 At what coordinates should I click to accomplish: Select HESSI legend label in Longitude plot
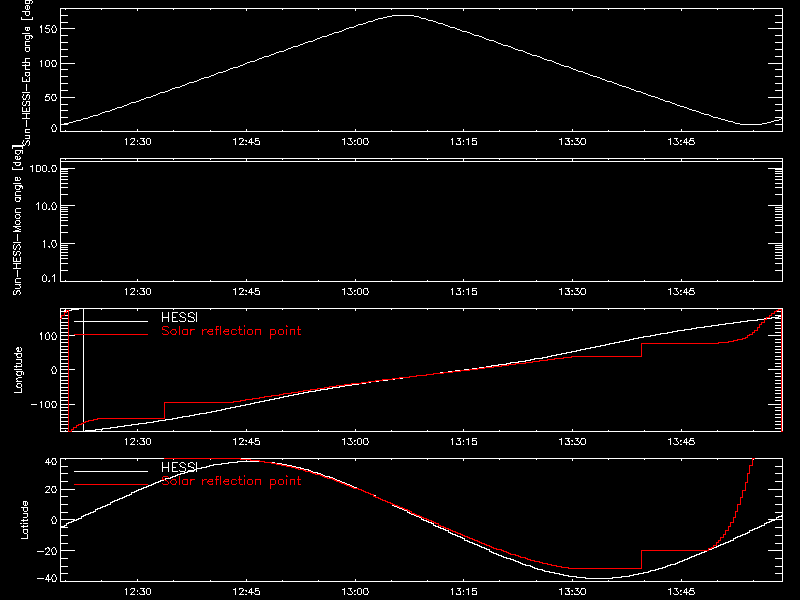(x=180, y=317)
